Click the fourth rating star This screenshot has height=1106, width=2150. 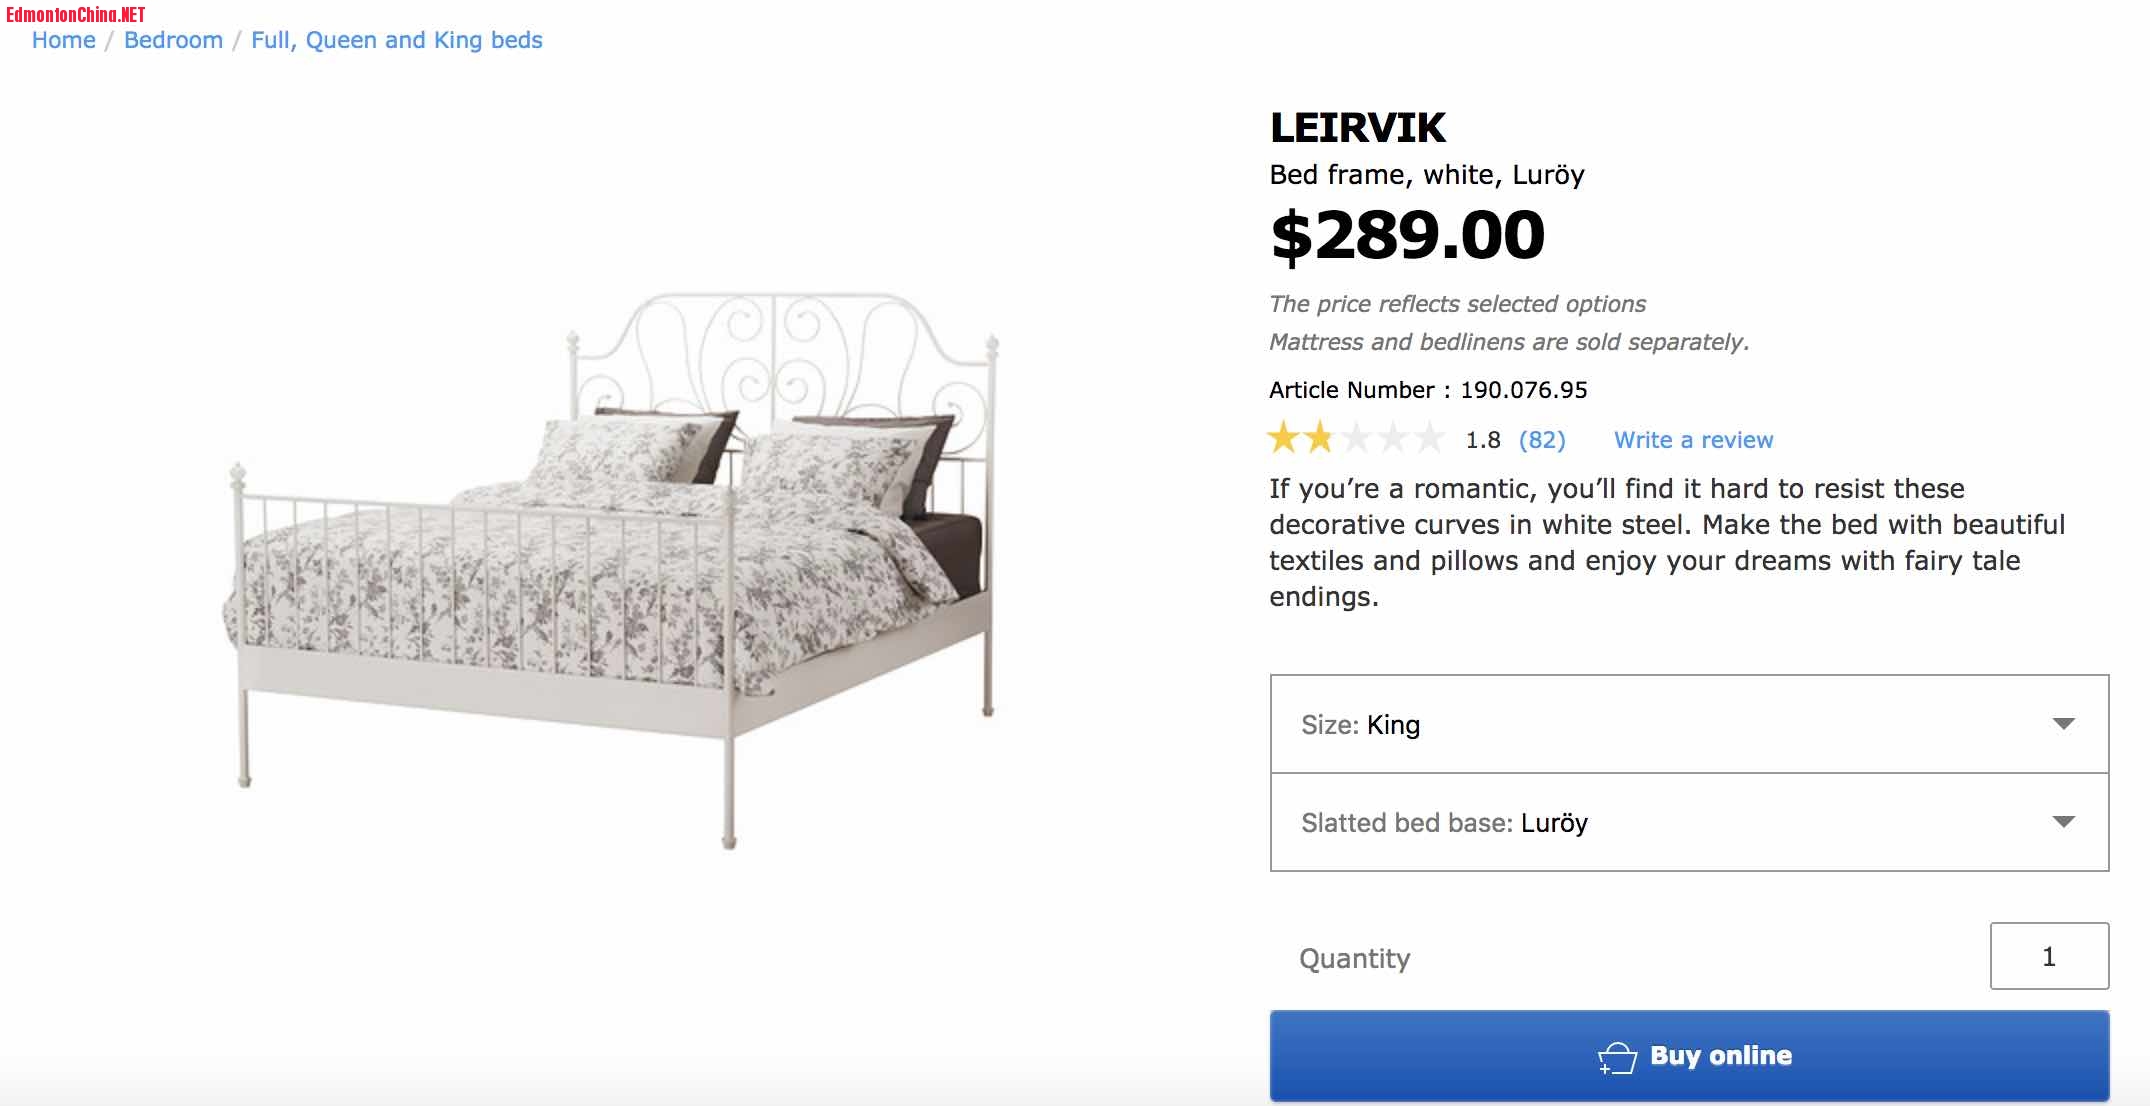click(1393, 438)
